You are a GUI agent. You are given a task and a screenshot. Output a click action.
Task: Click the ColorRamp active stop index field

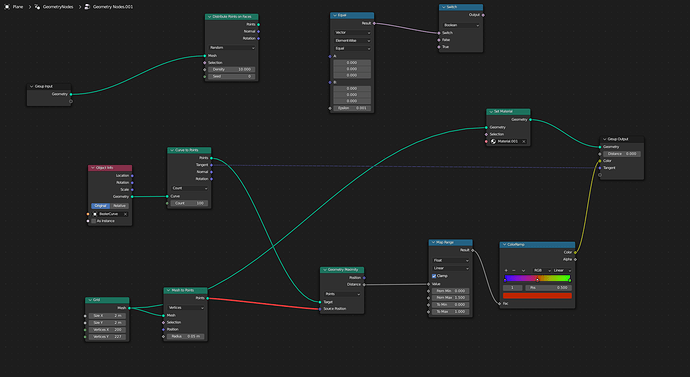coord(513,288)
